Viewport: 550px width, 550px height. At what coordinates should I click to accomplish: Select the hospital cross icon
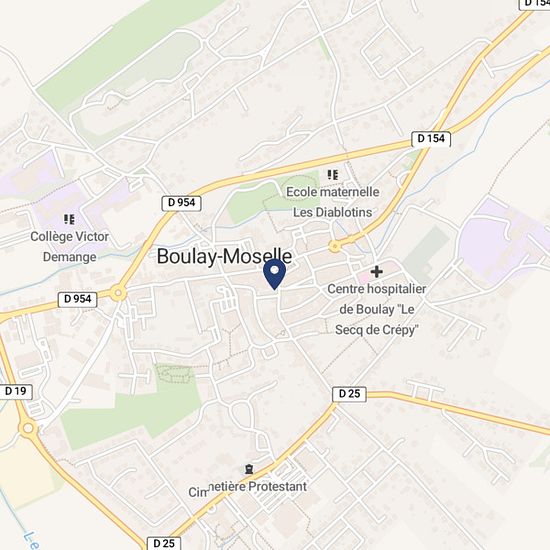coord(376,271)
